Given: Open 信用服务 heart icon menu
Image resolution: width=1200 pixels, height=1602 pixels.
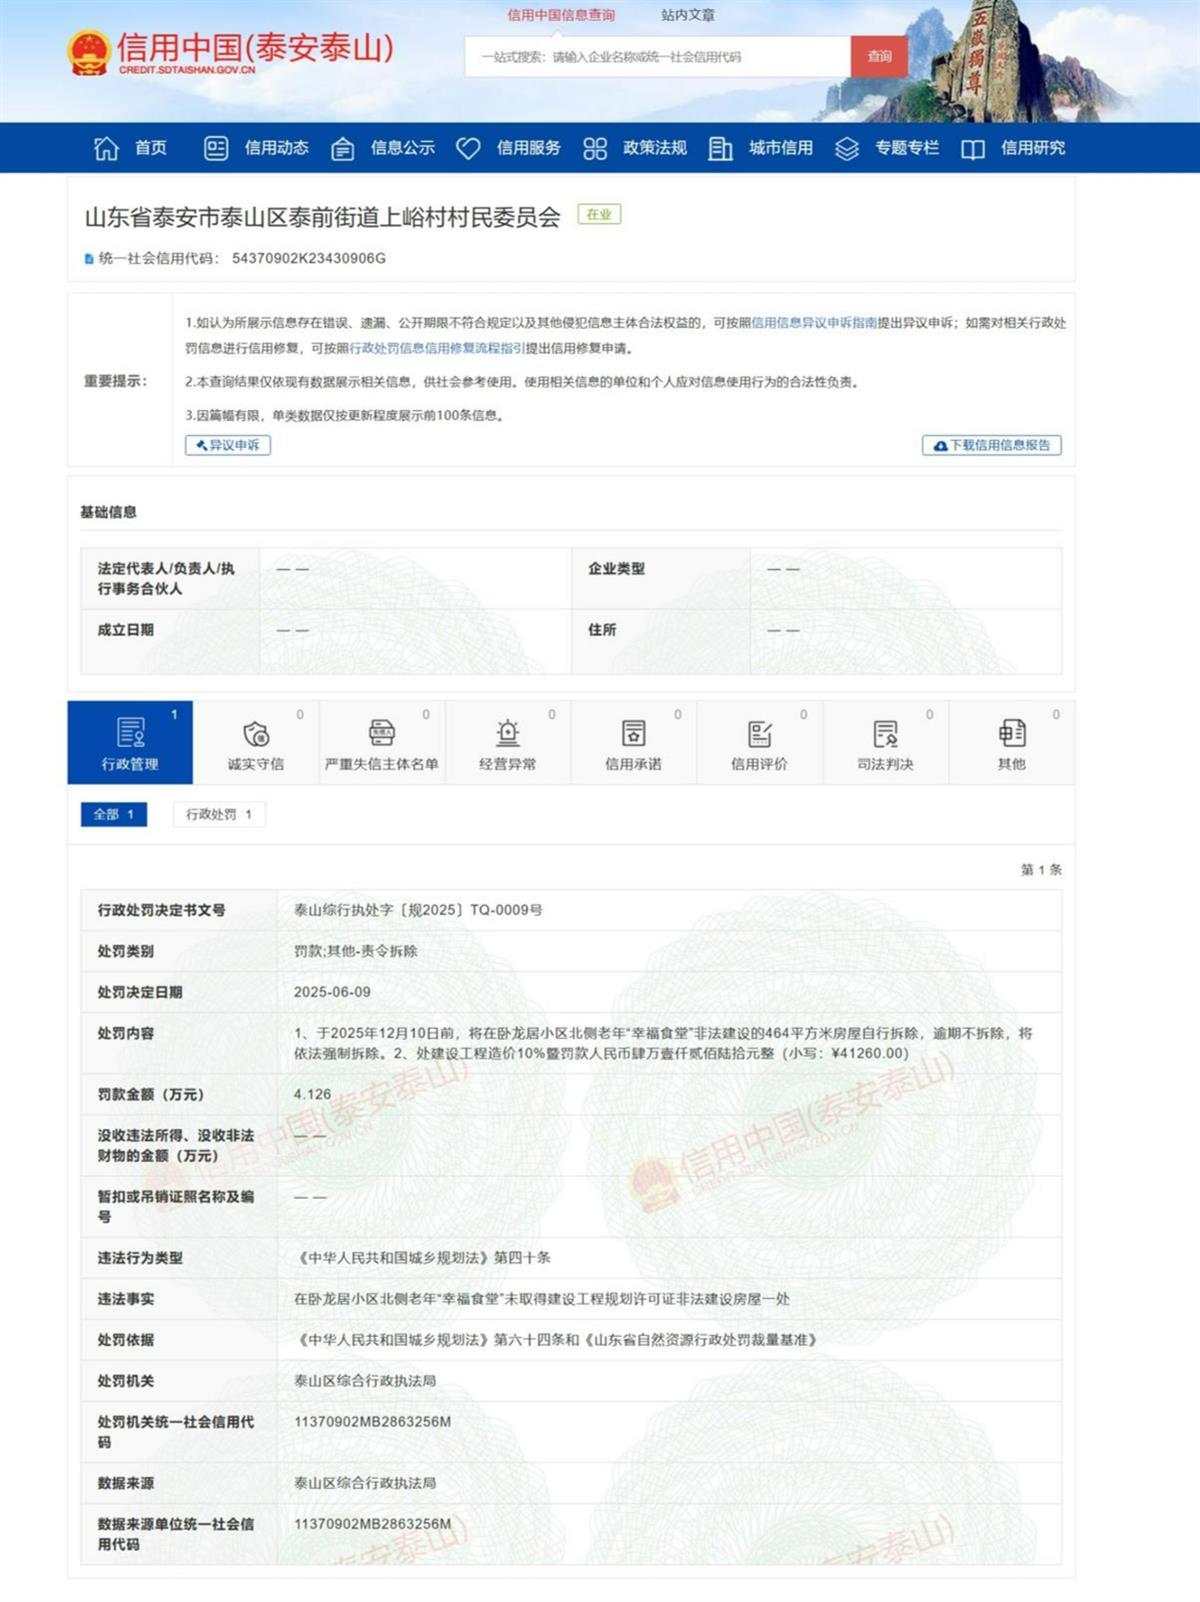Looking at the screenshot, I should coord(468,148).
